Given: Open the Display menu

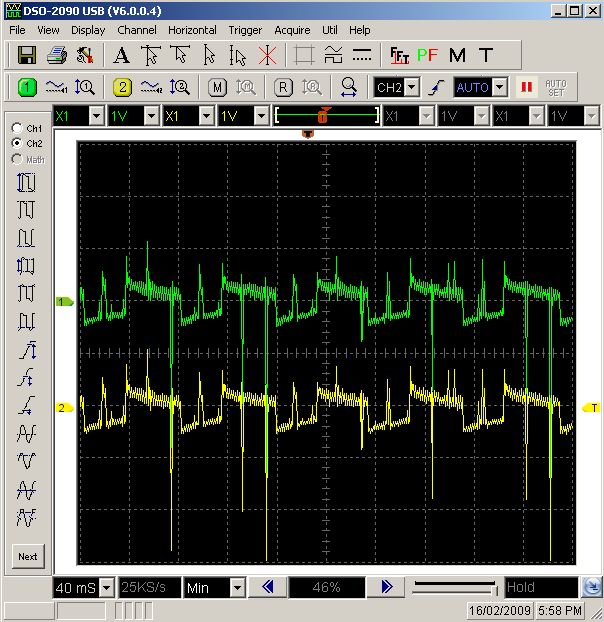Looking at the screenshot, I should tap(88, 30).
